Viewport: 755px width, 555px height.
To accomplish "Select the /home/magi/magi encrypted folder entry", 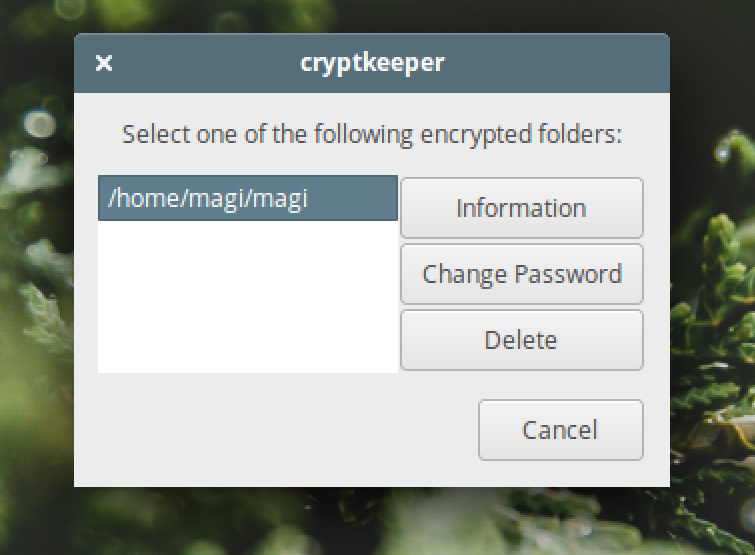I will (247, 198).
